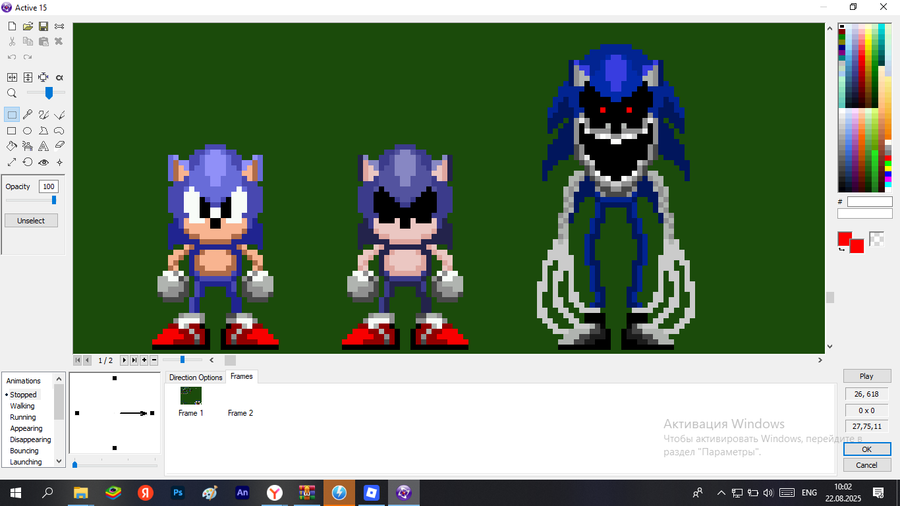
Task: Select the Appearing animation
Action: point(26,428)
